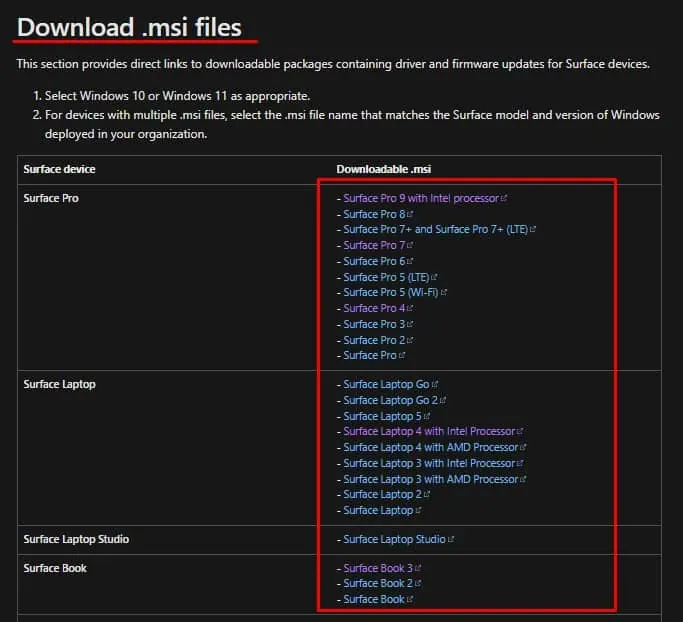
Task: Click the Surface device column header
Action: point(59,169)
